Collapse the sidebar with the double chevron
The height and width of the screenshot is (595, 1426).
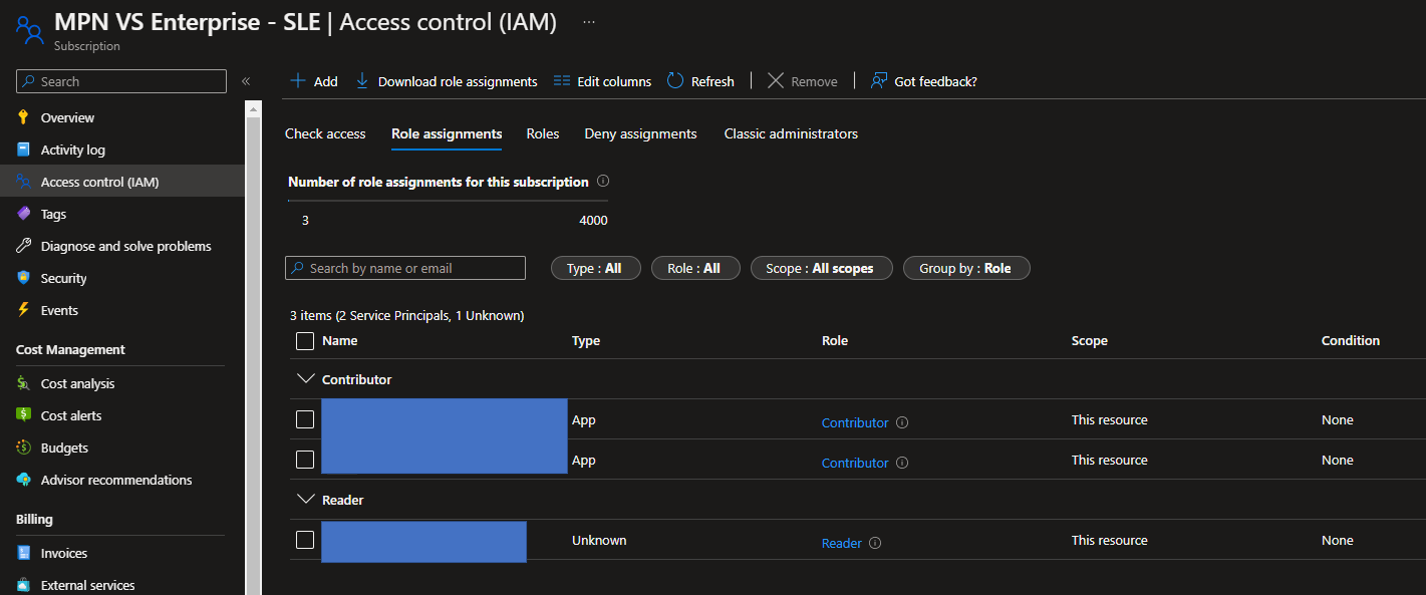246,81
